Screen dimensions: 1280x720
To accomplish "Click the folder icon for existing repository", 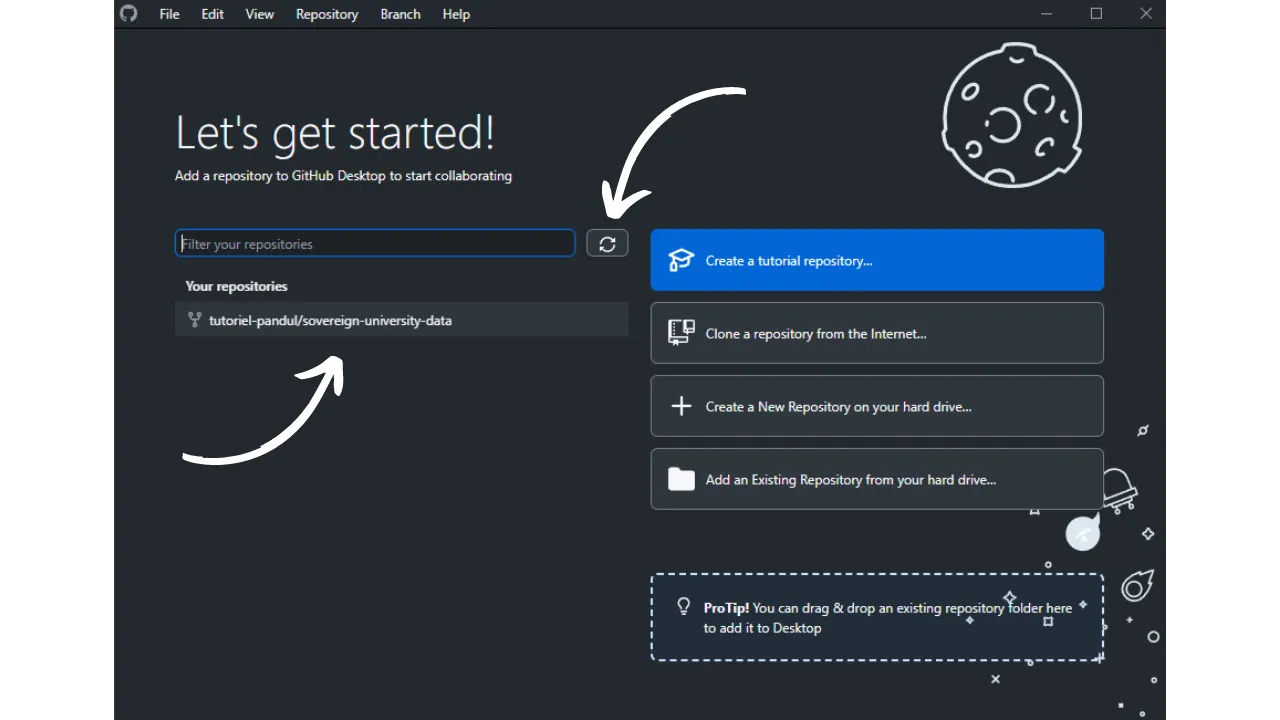I will click(681, 479).
